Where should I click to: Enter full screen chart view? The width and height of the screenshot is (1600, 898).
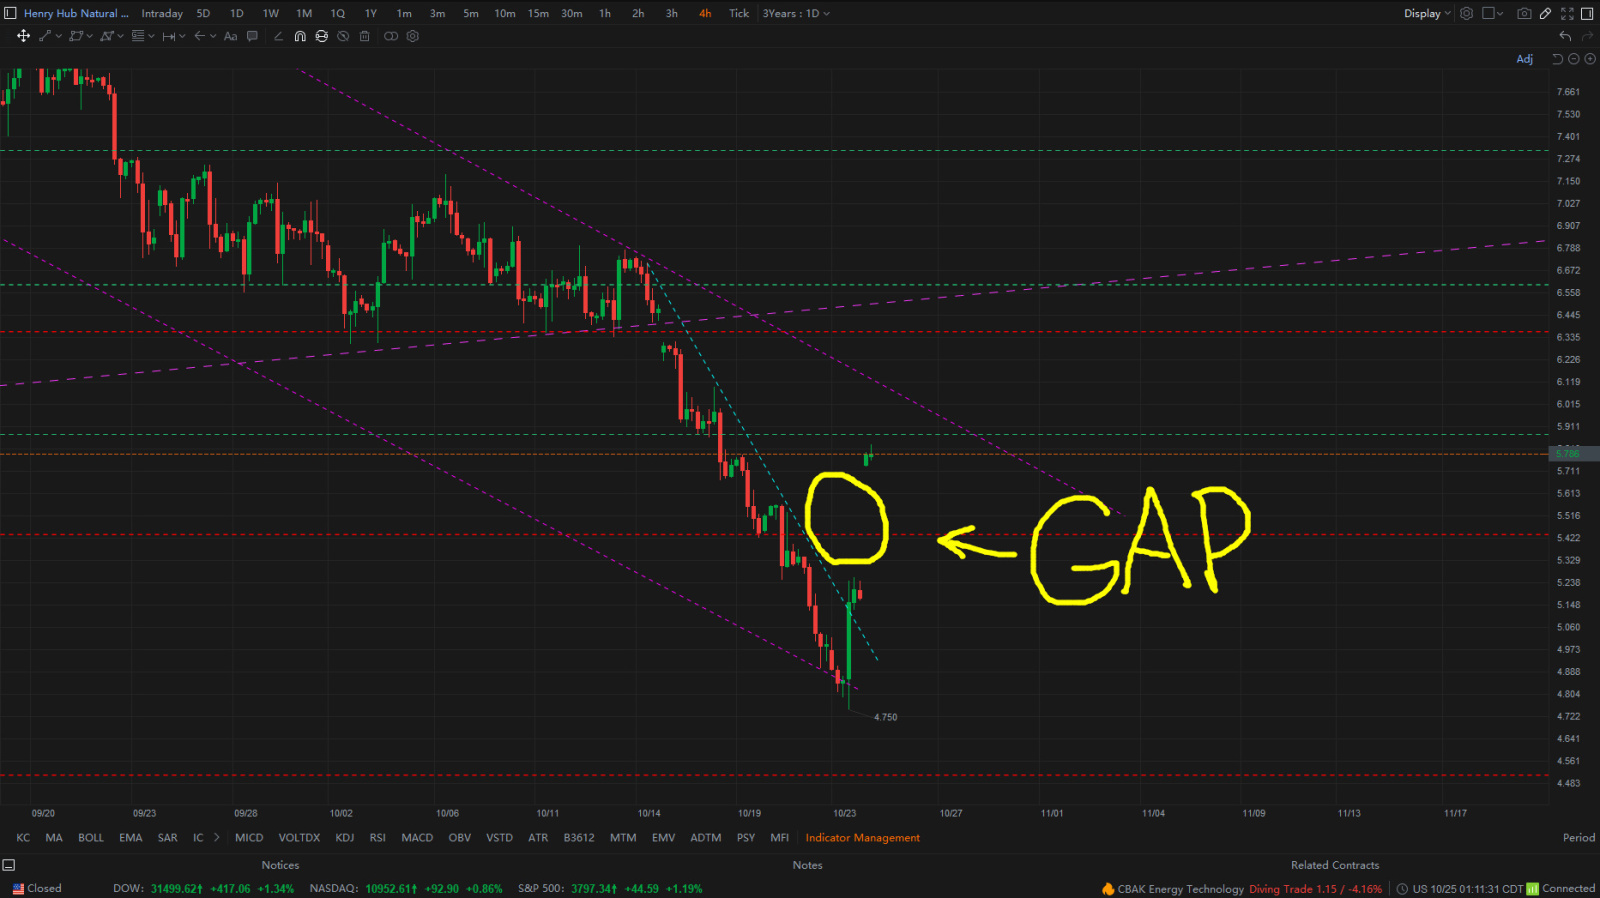[x=1567, y=13]
